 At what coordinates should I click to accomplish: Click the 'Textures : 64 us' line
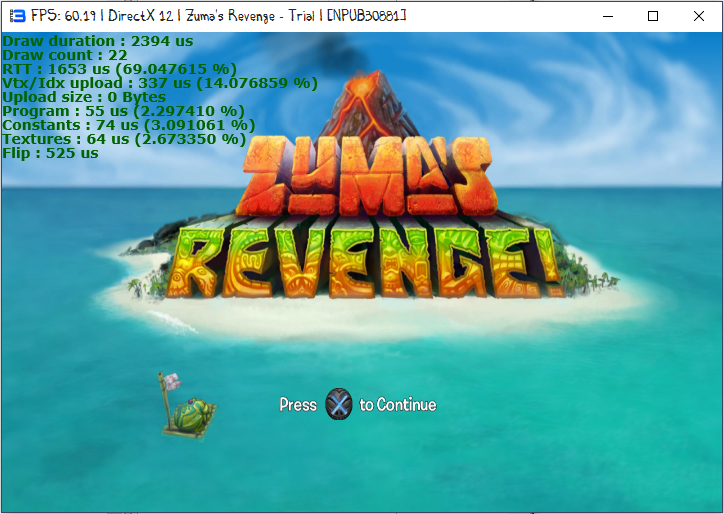[124, 139]
